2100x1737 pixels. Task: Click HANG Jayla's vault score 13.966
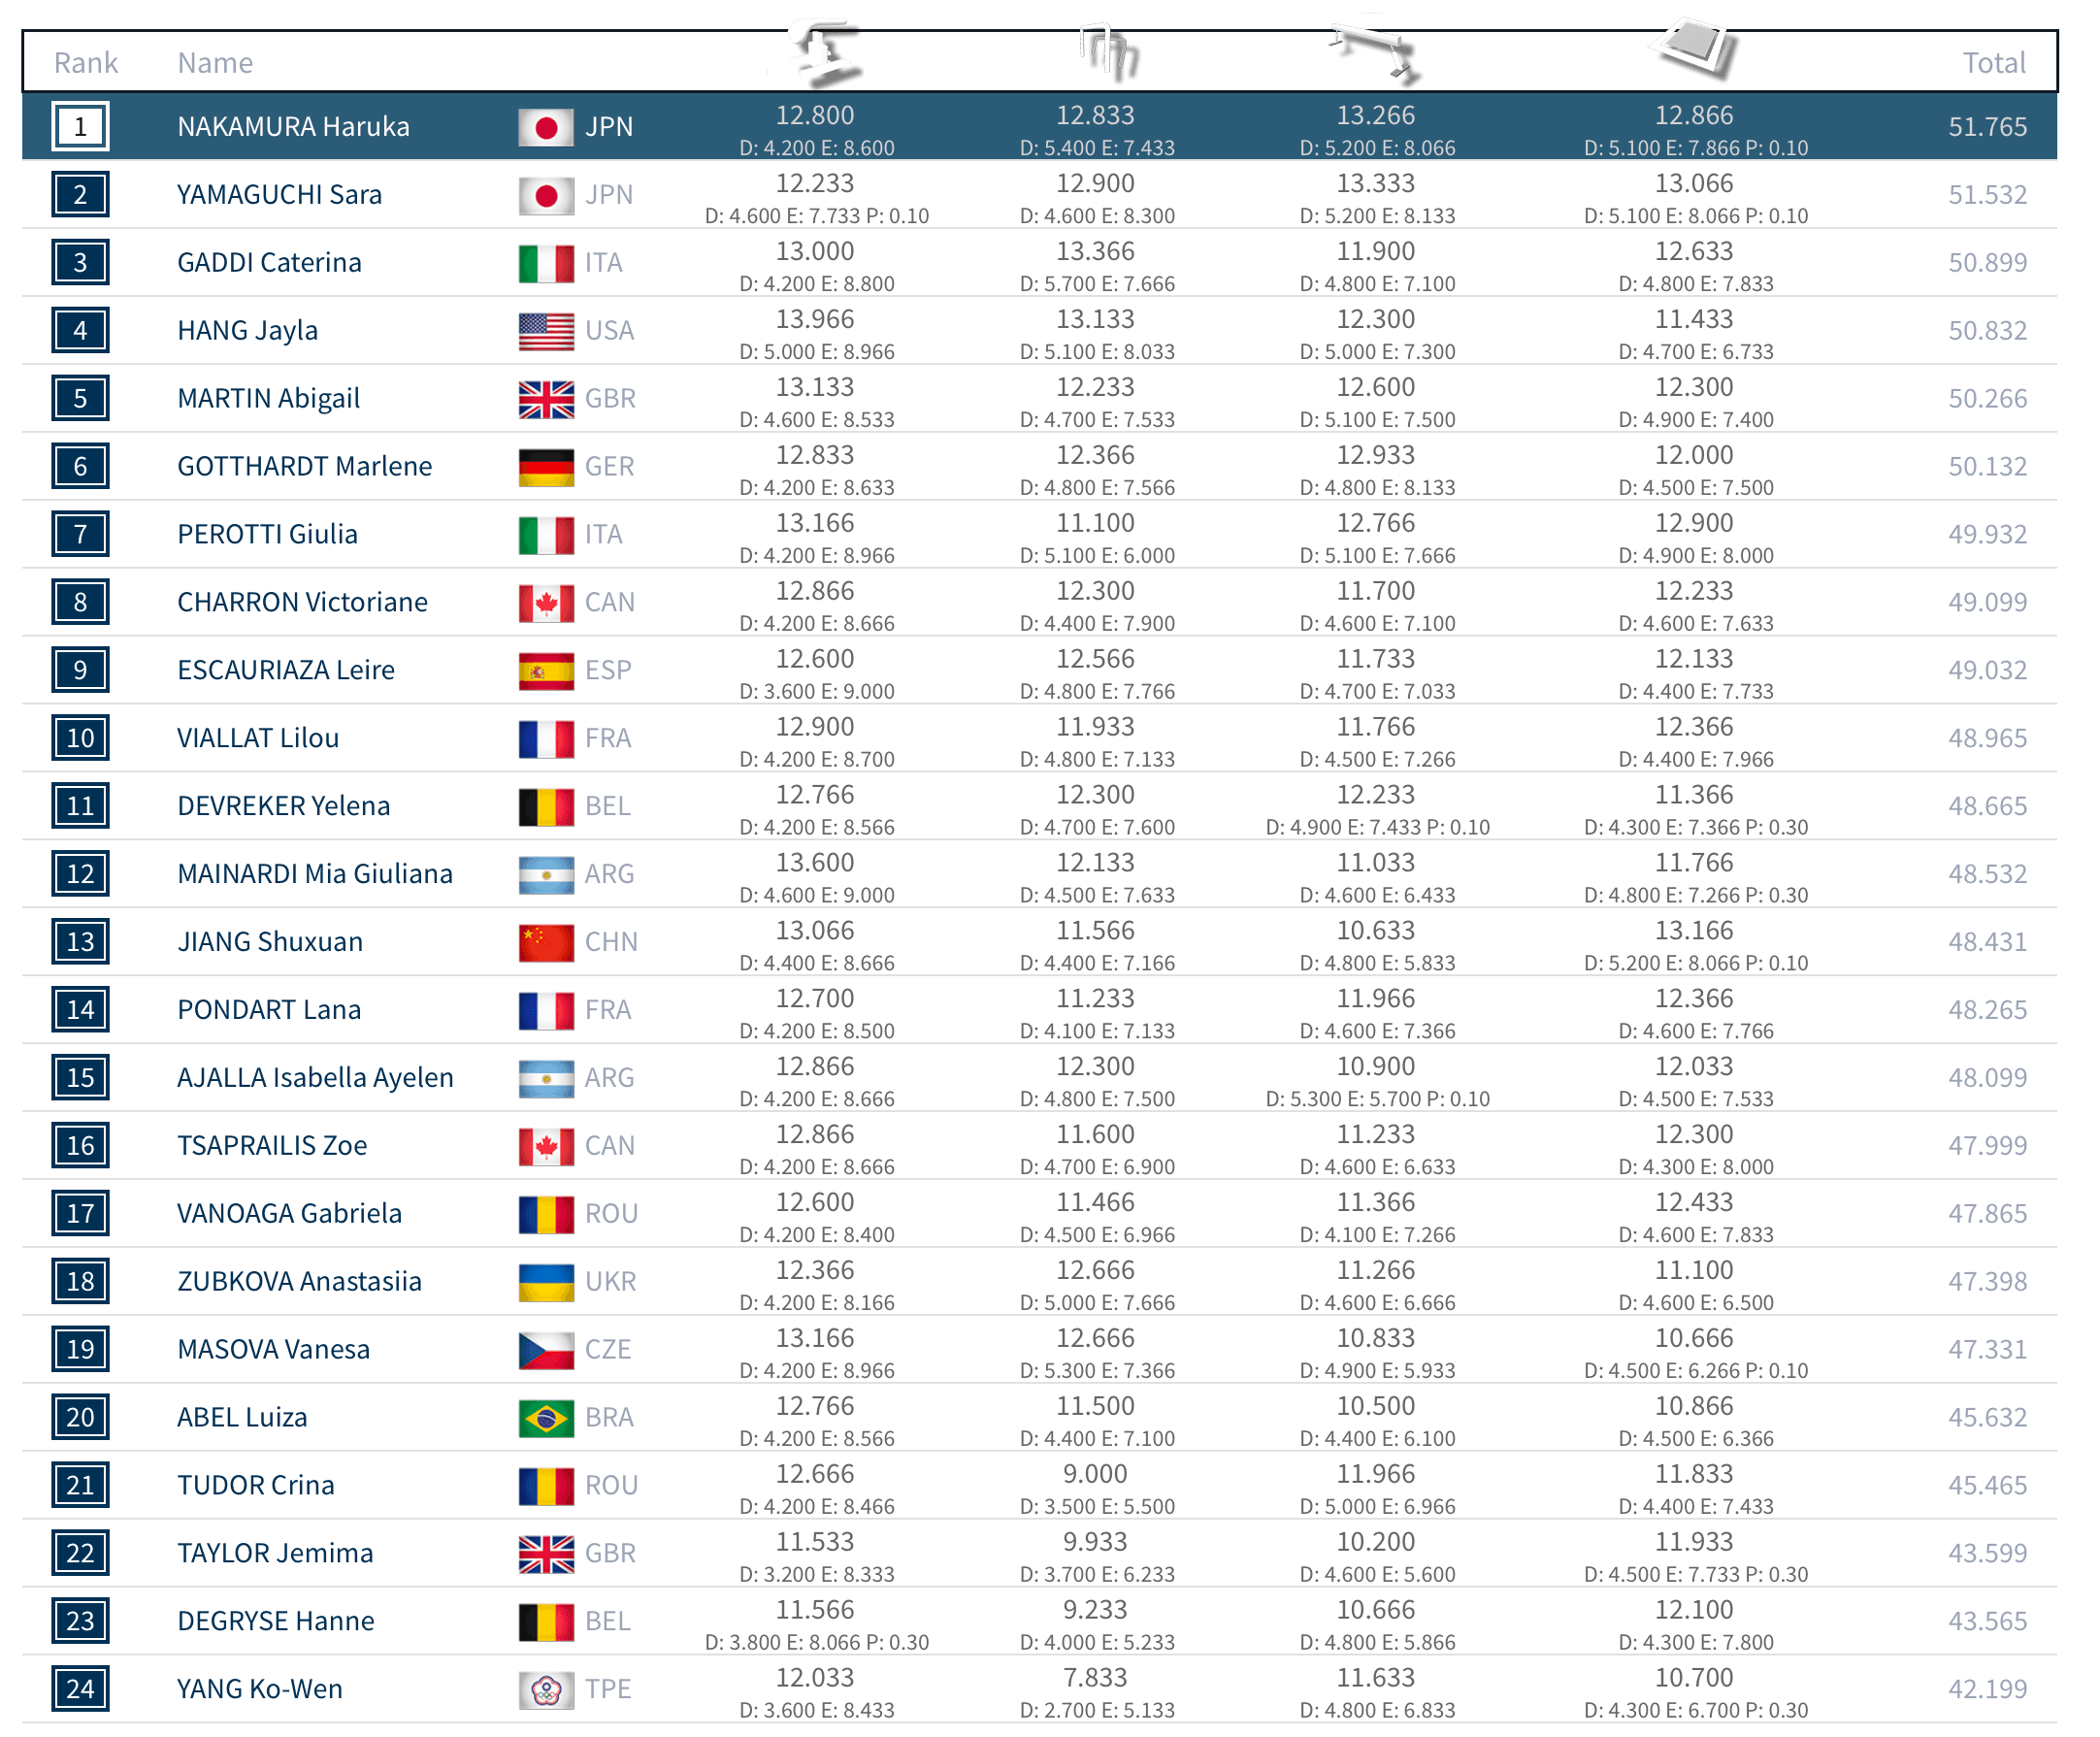coord(815,320)
